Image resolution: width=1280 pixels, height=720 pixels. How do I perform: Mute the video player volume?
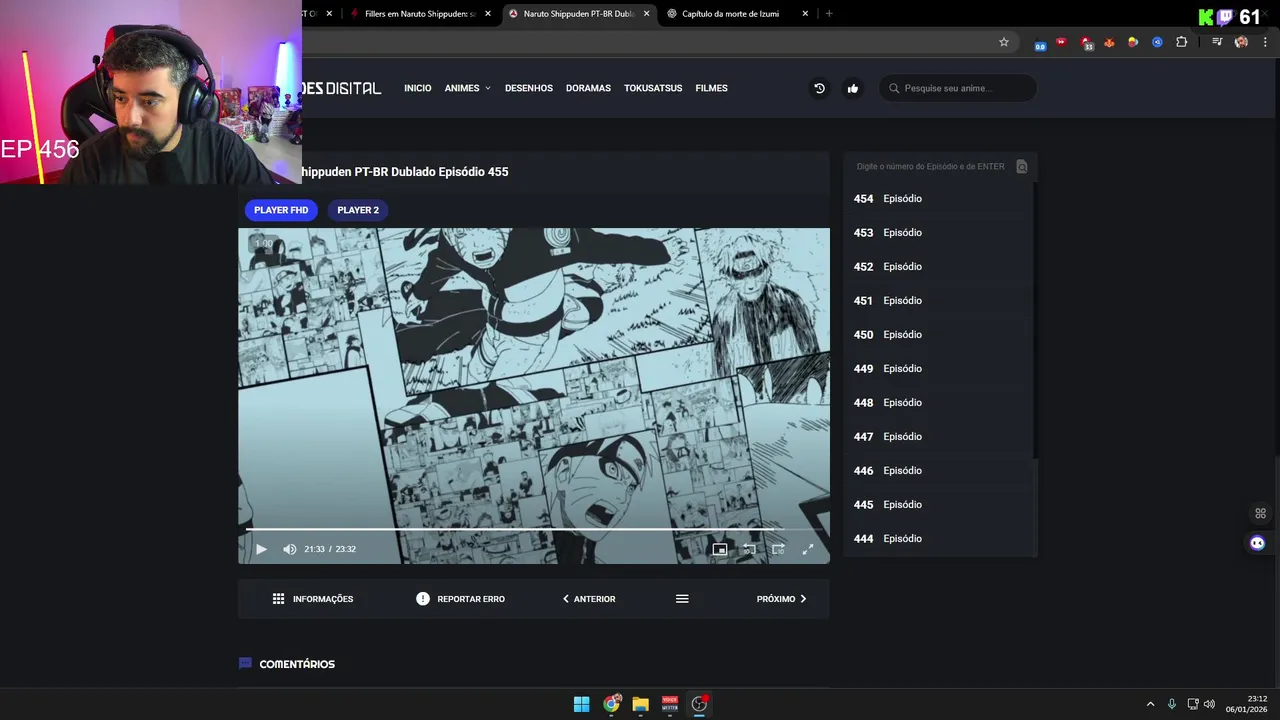pos(289,549)
